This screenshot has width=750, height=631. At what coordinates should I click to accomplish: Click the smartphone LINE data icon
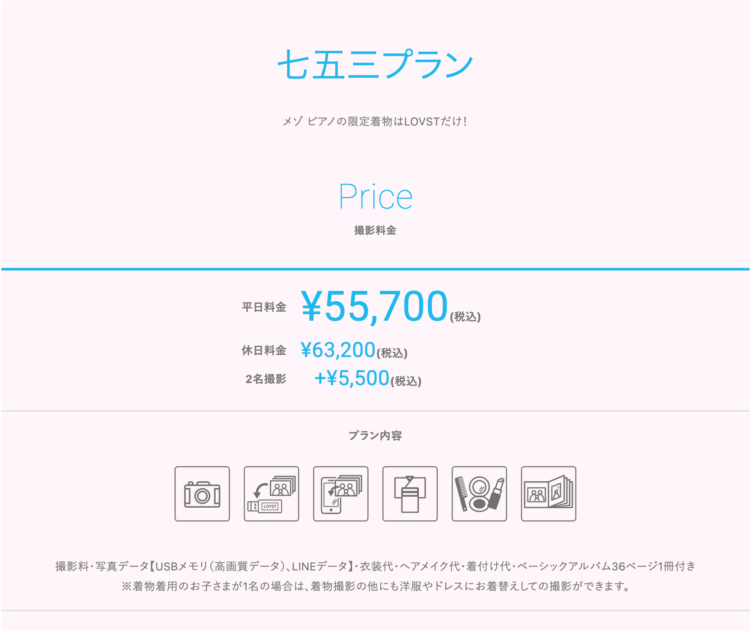click(340, 494)
